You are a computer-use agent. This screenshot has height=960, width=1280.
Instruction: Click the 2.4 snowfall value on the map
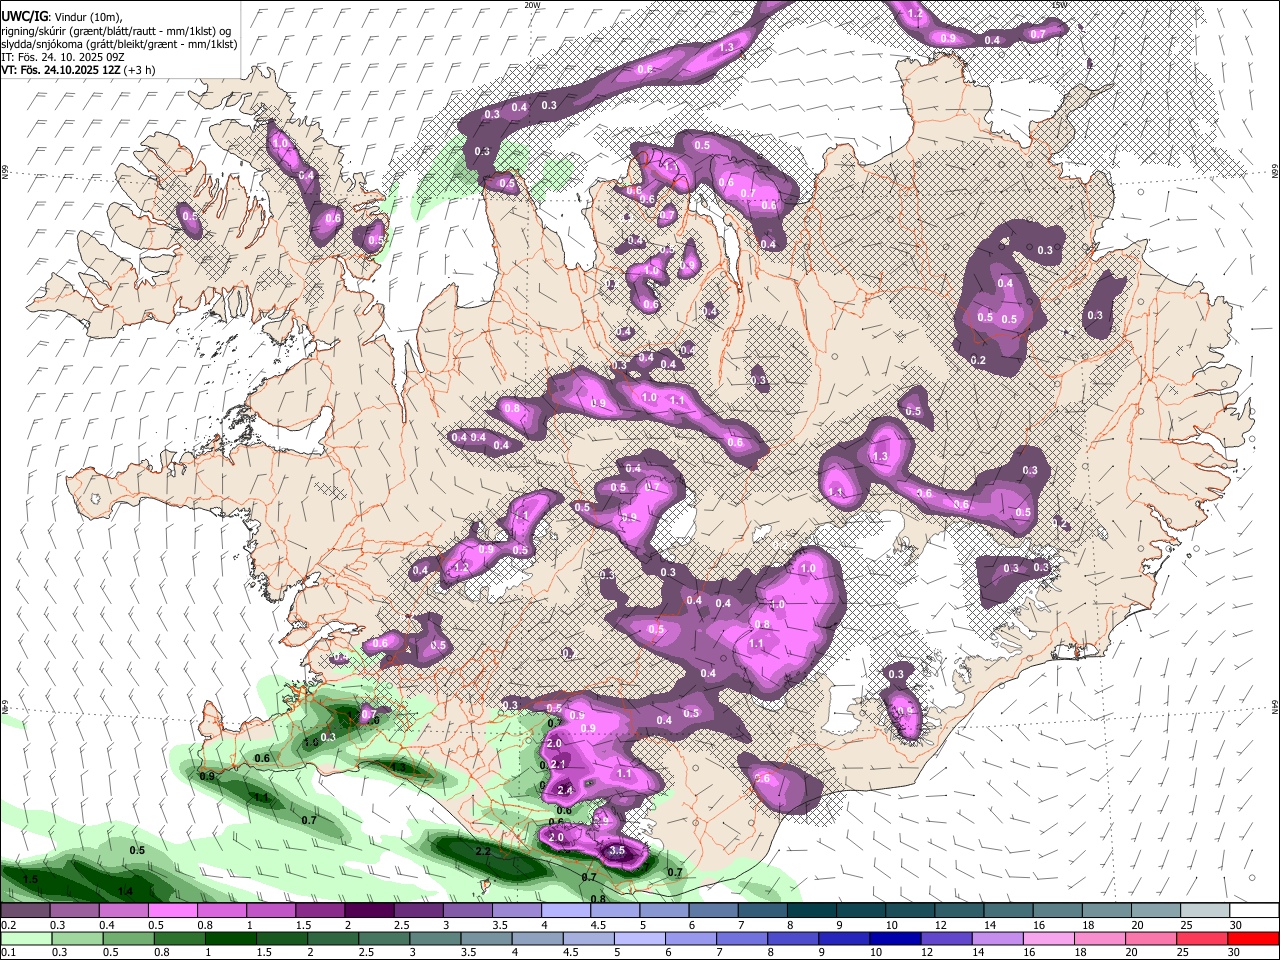click(x=564, y=790)
